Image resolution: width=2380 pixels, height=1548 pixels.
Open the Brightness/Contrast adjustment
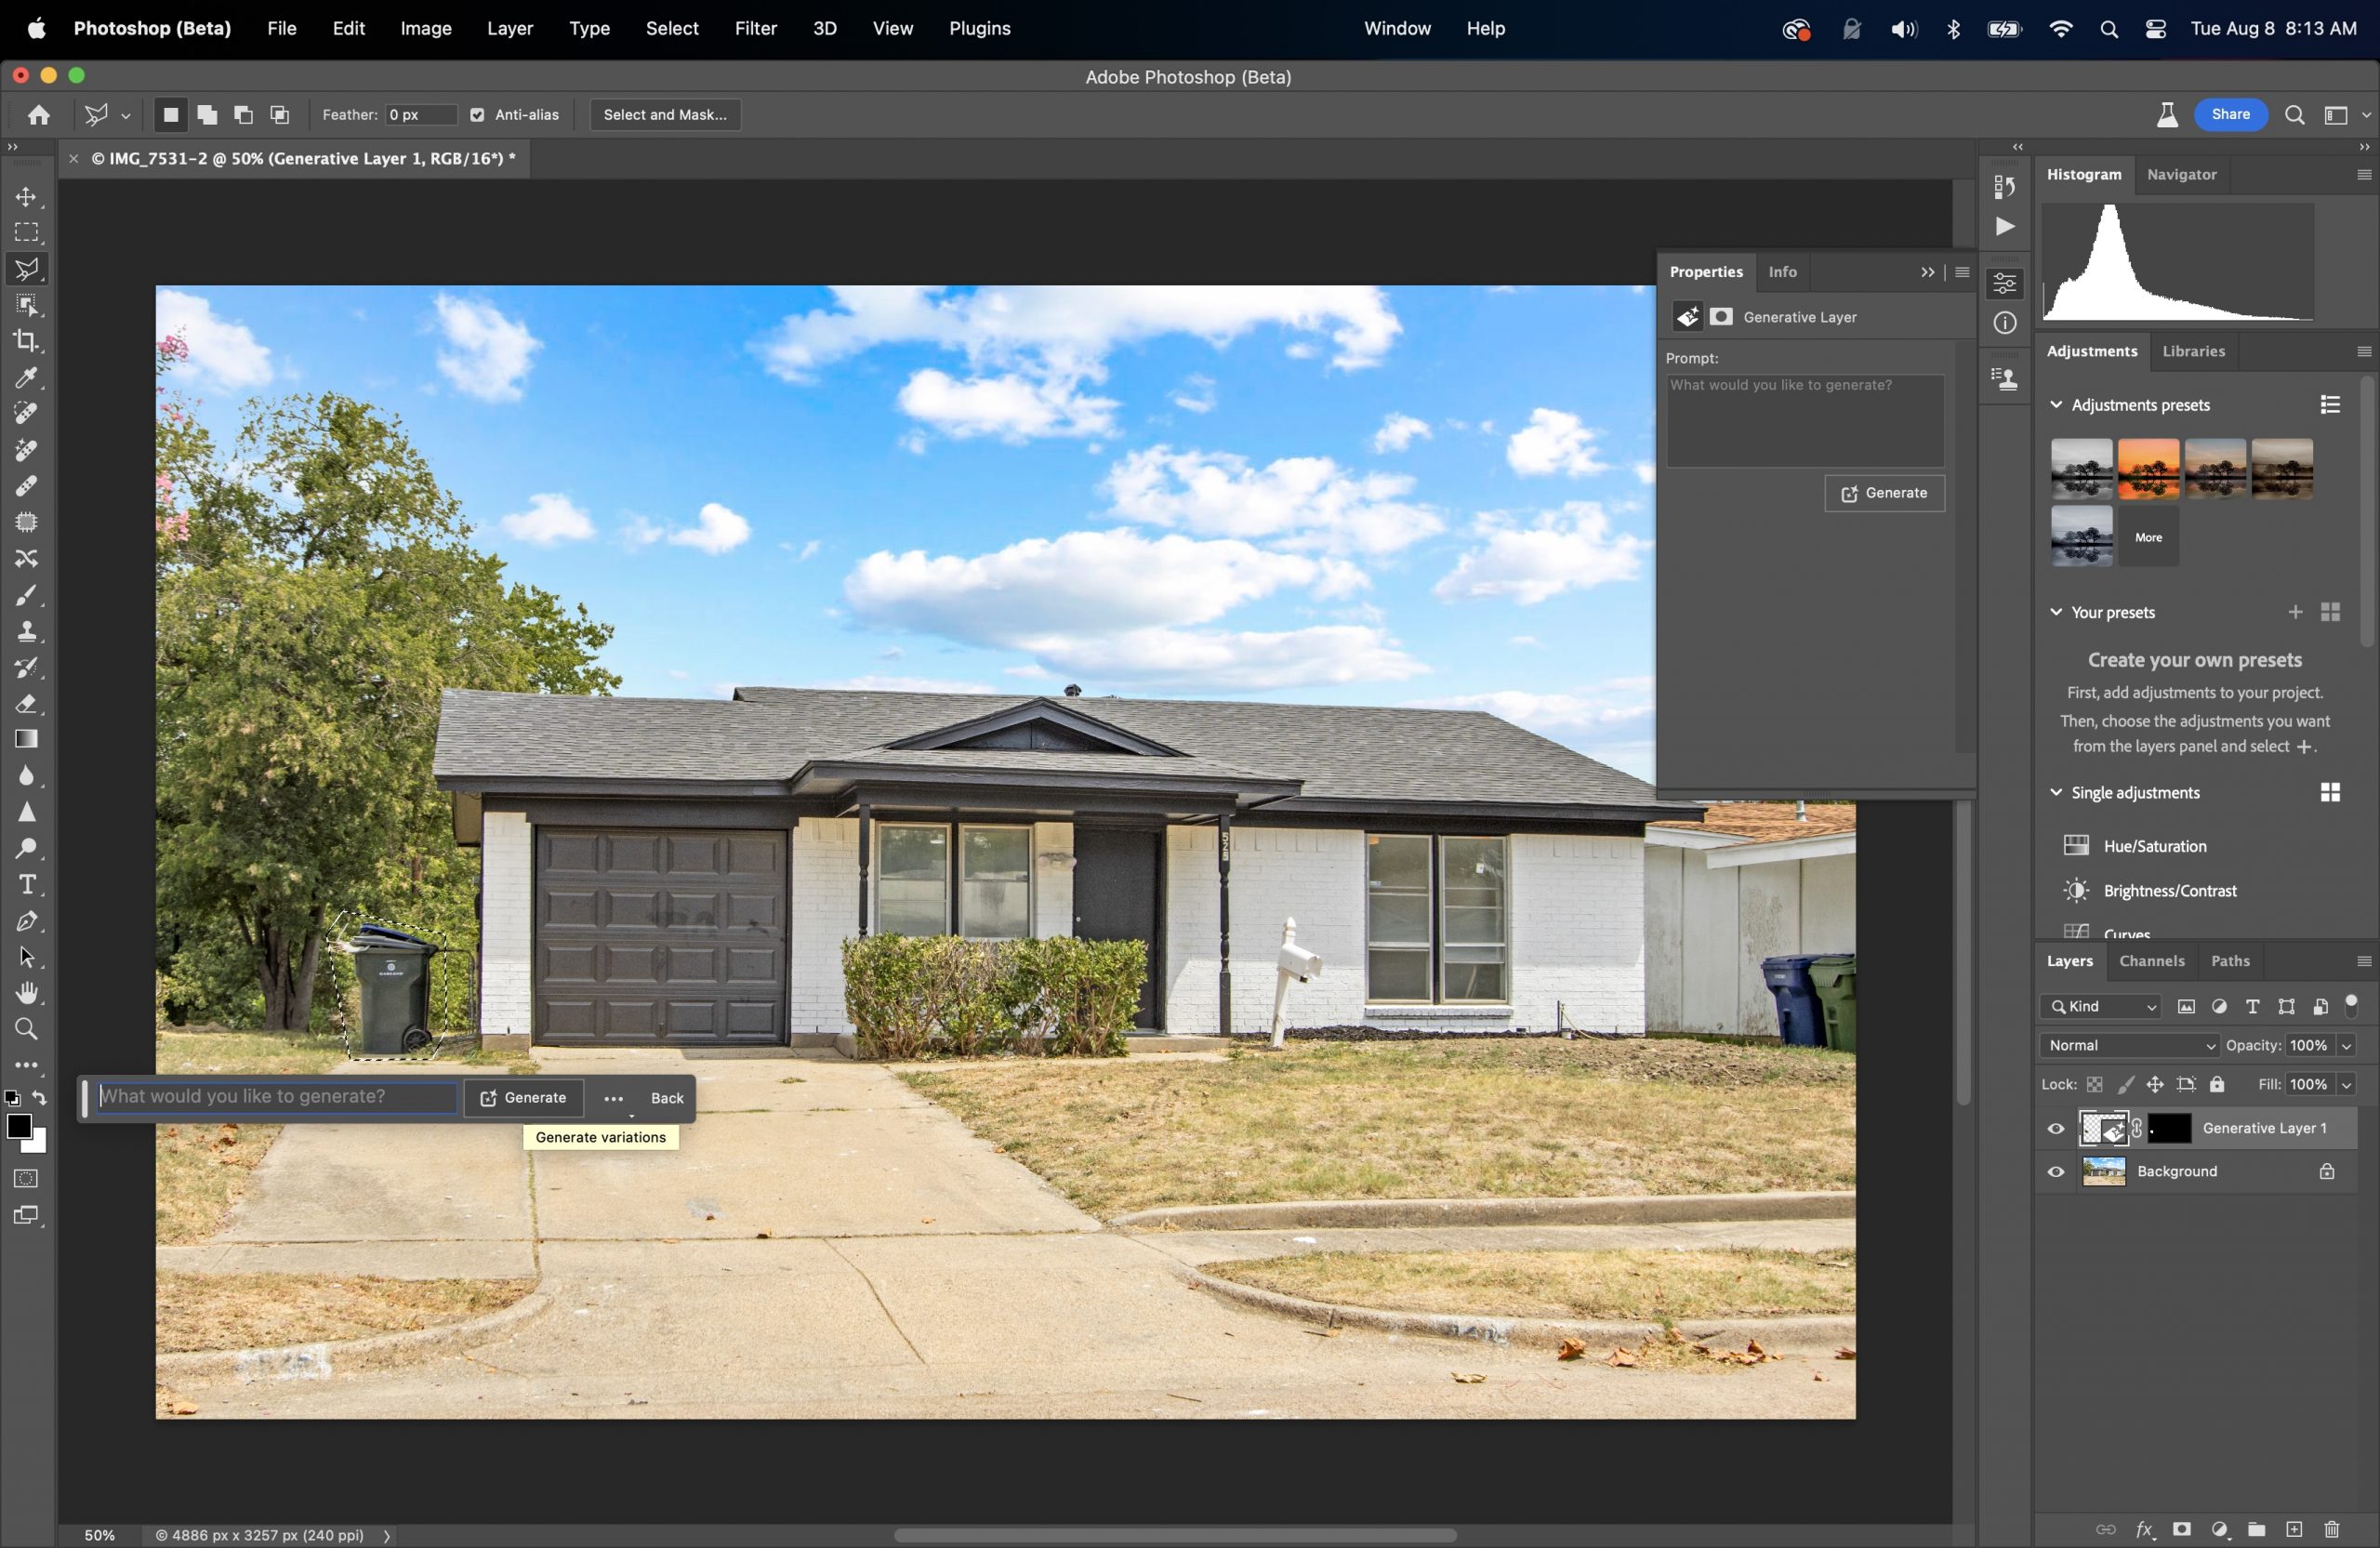pyautogui.click(x=2168, y=890)
